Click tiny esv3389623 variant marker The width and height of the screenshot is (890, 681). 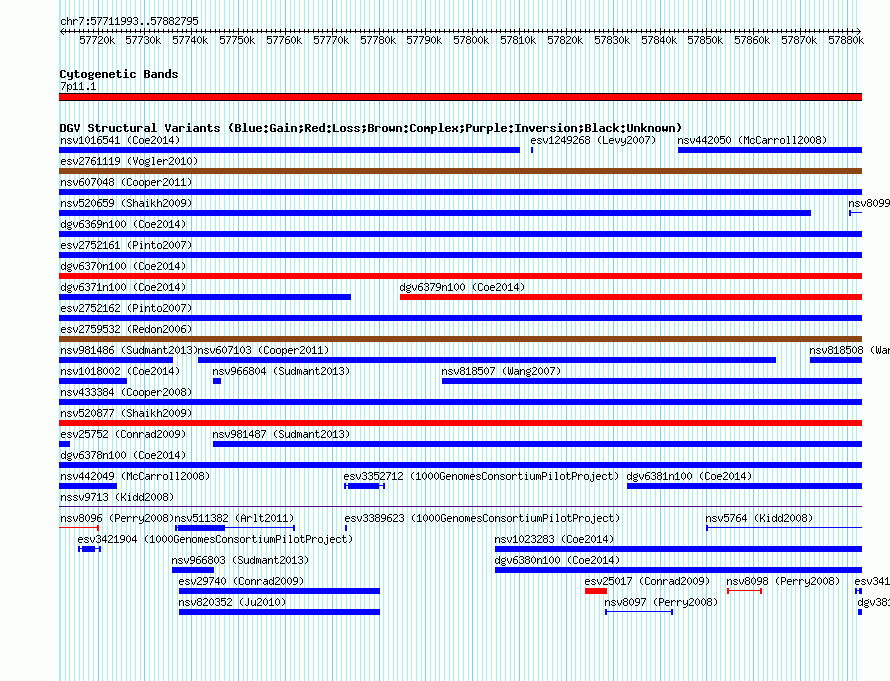point(346,528)
